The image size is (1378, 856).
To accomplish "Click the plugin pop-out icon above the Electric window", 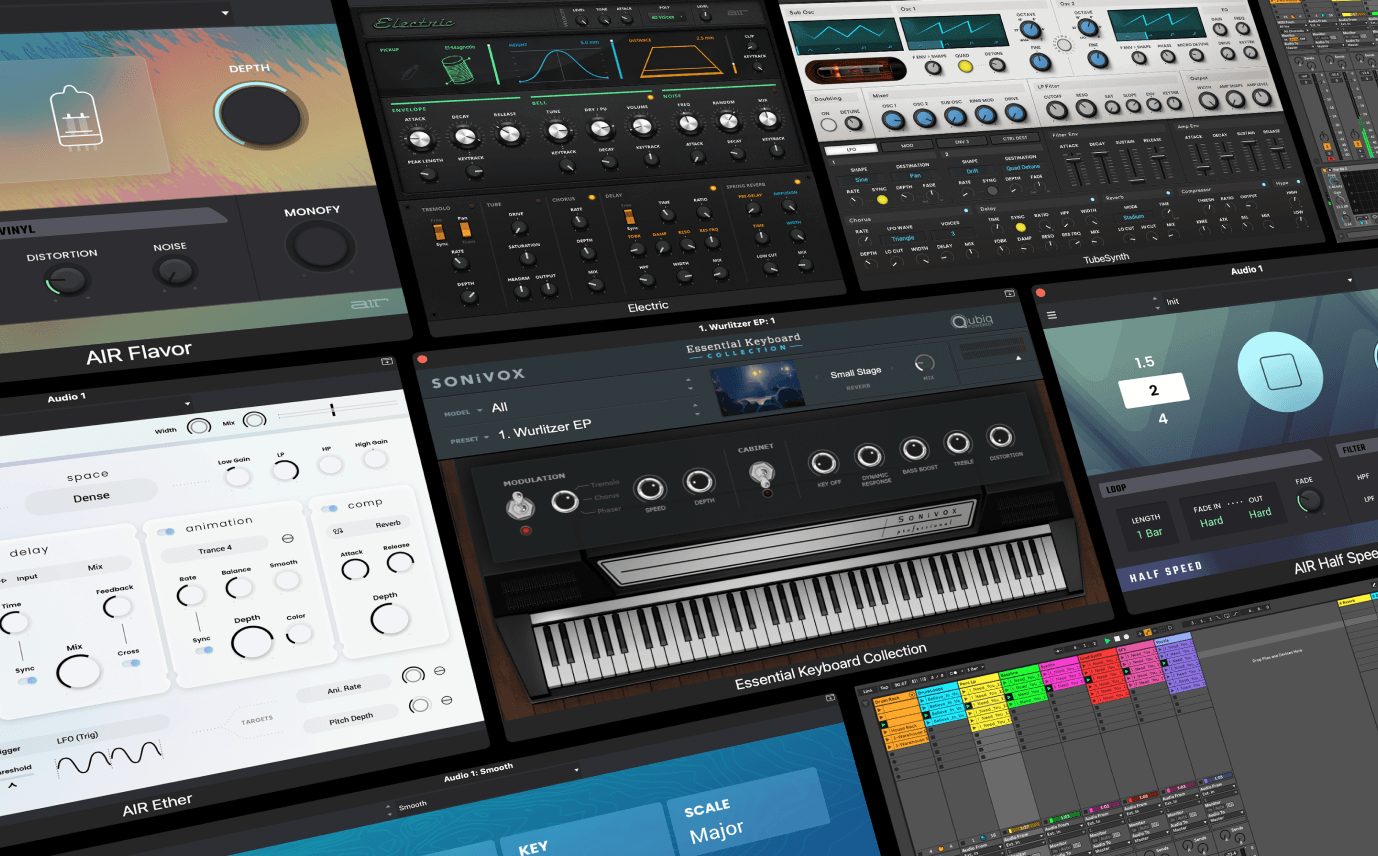I will 1009,294.
